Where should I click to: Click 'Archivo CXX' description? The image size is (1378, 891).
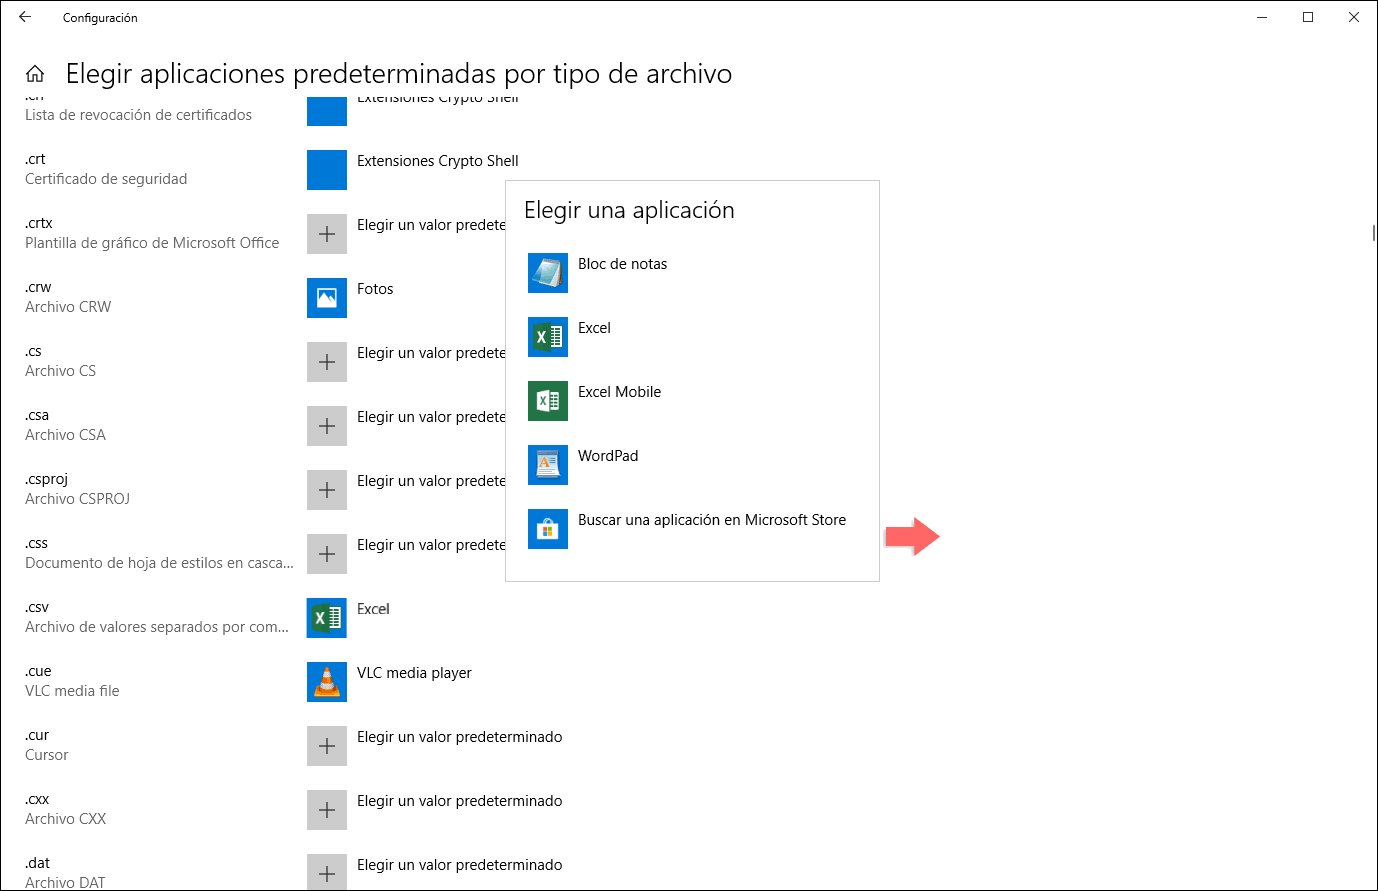click(x=65, y=819)
